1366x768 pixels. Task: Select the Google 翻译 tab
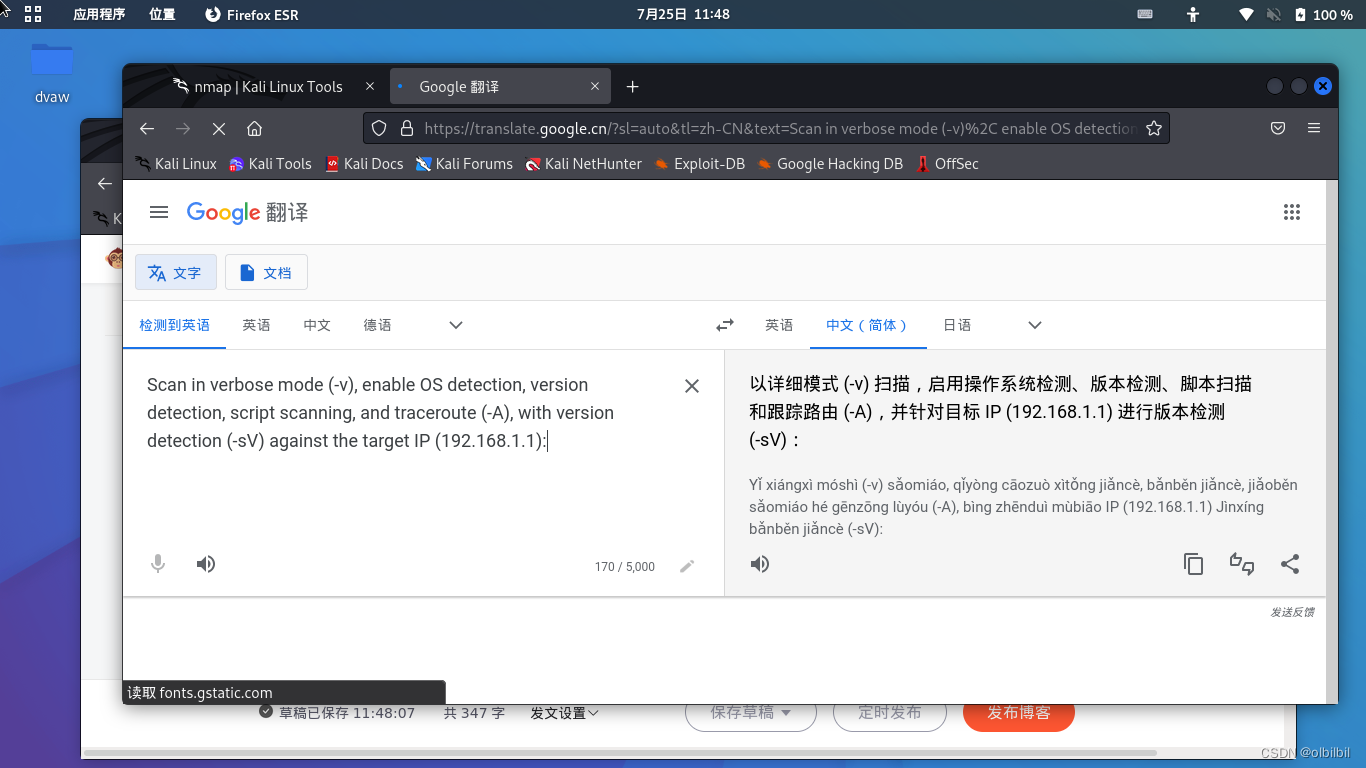[499, 87]
